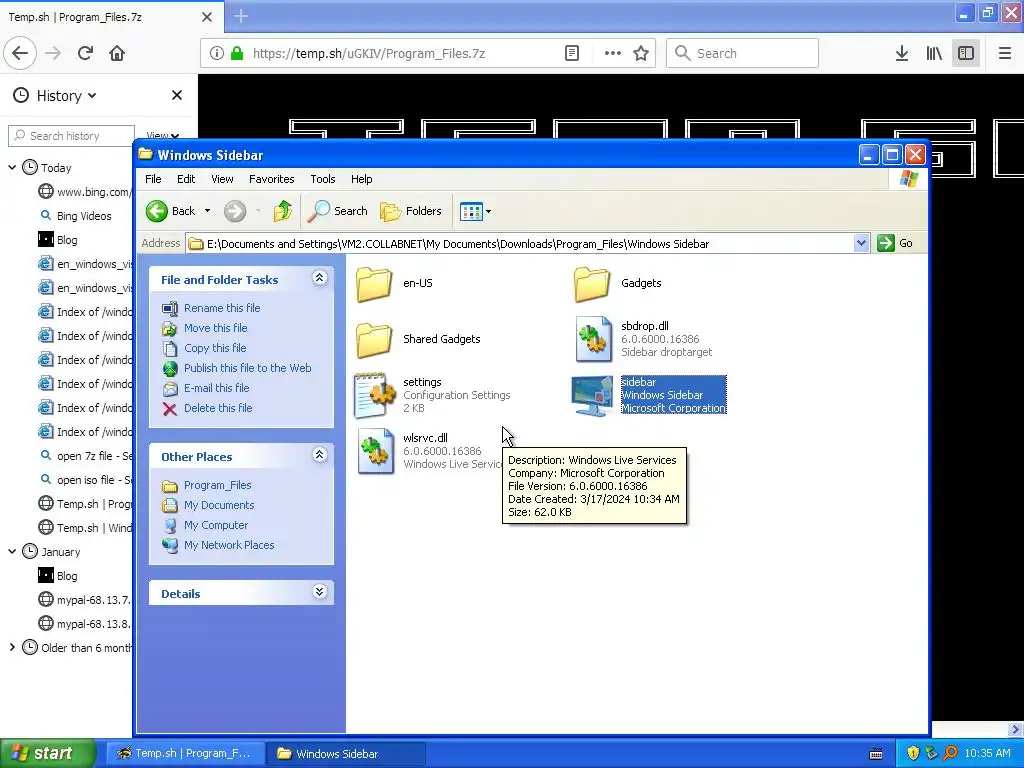This screenshot has height=768, width=1024.
Task: Collapse the January history group
Action: [x=12, y=552]
